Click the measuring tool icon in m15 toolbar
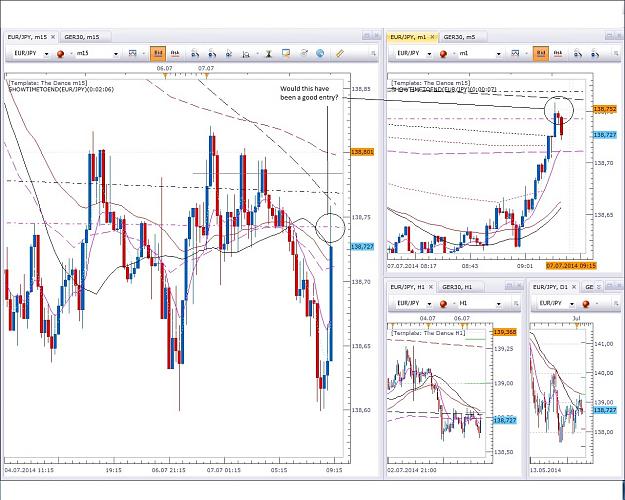This screenshot has height=500, width=625. point(246,54)
